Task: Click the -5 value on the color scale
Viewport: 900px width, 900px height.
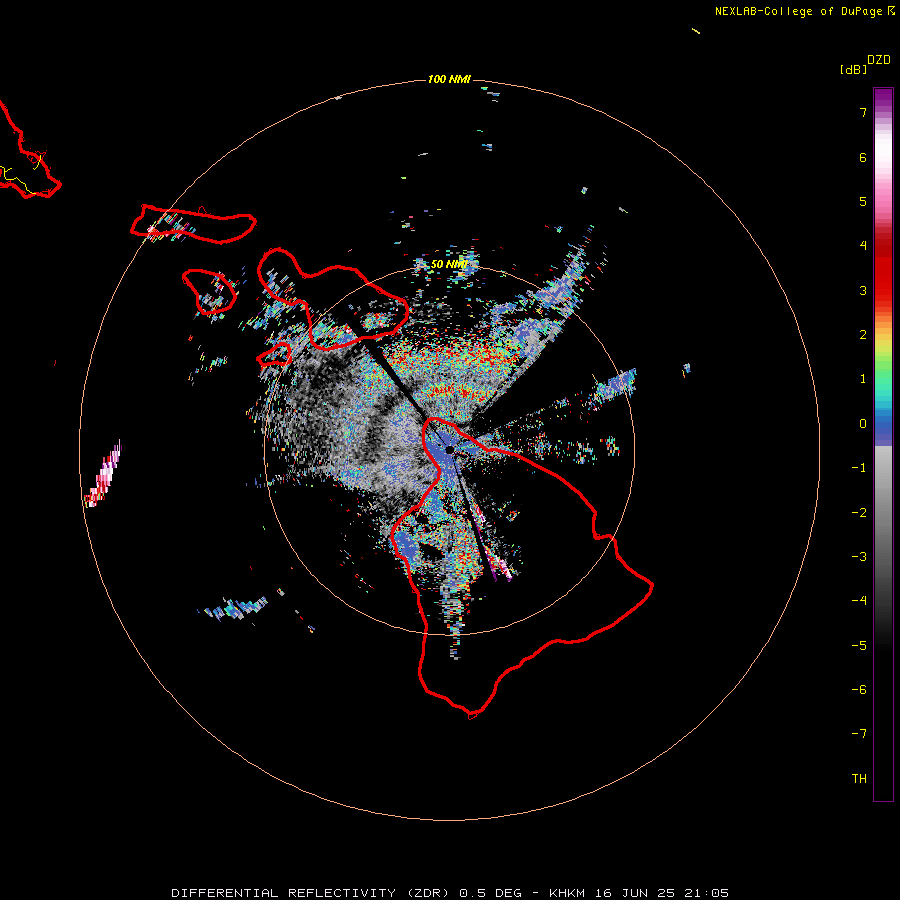Action: coord(859,646)
